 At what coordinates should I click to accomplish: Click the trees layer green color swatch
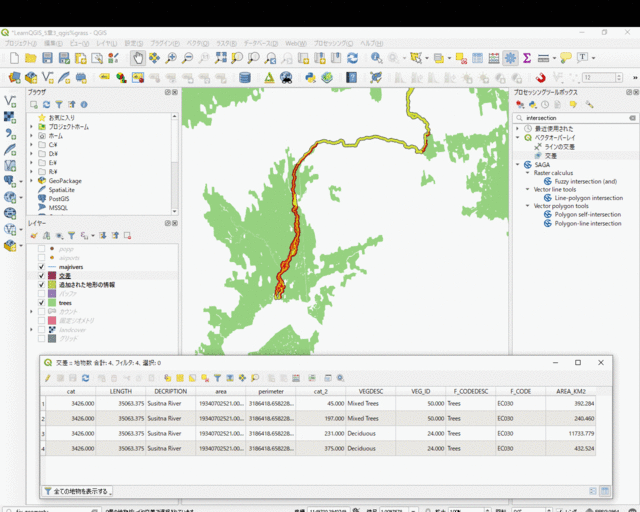tap(52, 303)
